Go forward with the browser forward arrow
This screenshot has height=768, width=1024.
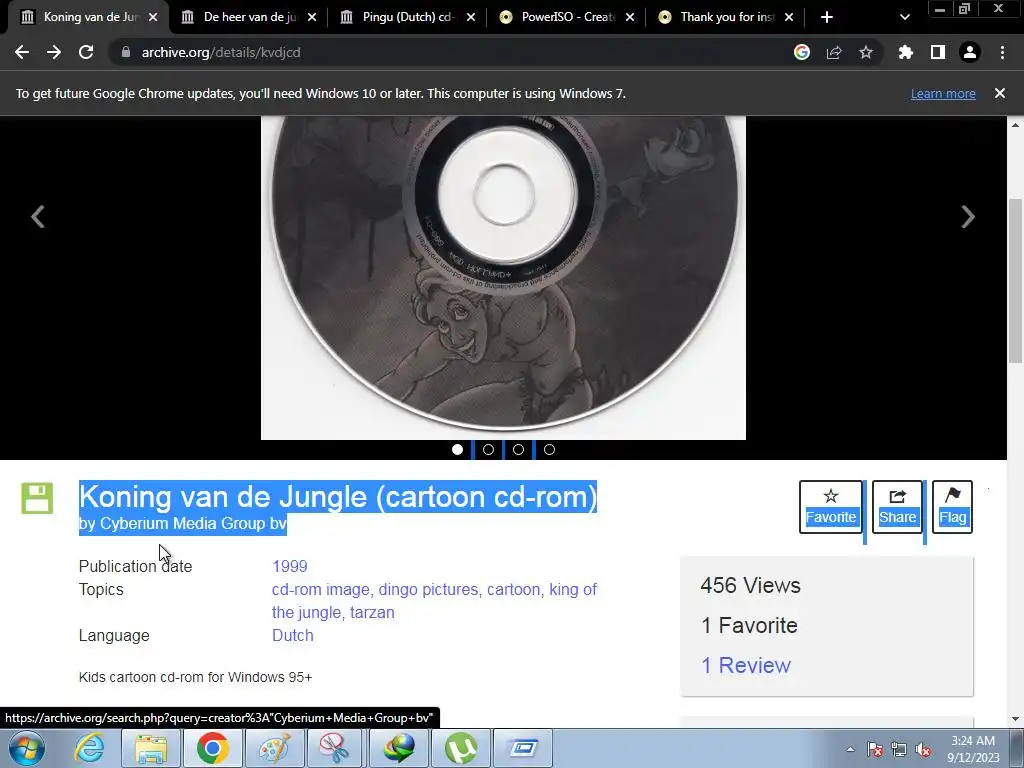[54, 52]
